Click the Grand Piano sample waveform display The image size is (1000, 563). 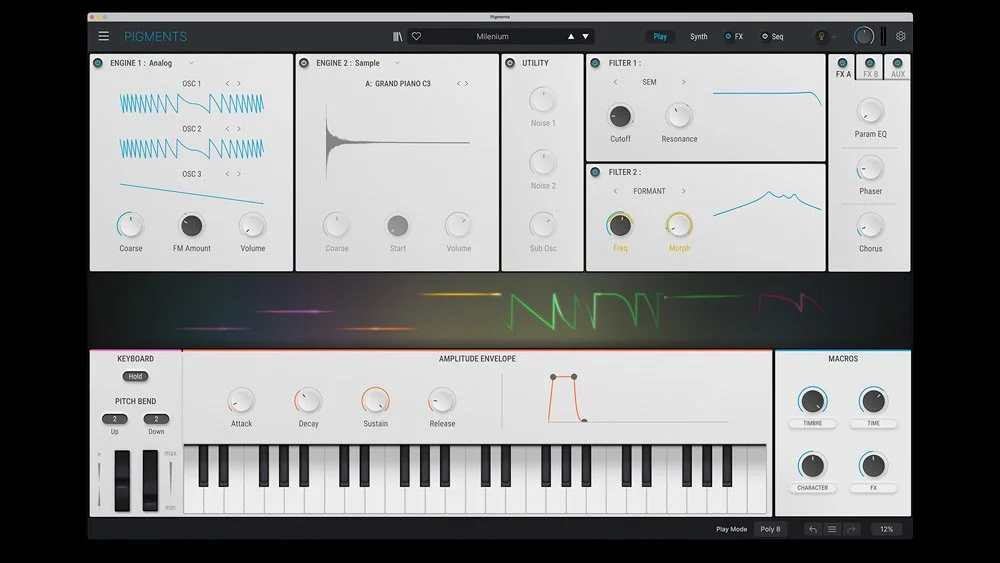[397, 143]
